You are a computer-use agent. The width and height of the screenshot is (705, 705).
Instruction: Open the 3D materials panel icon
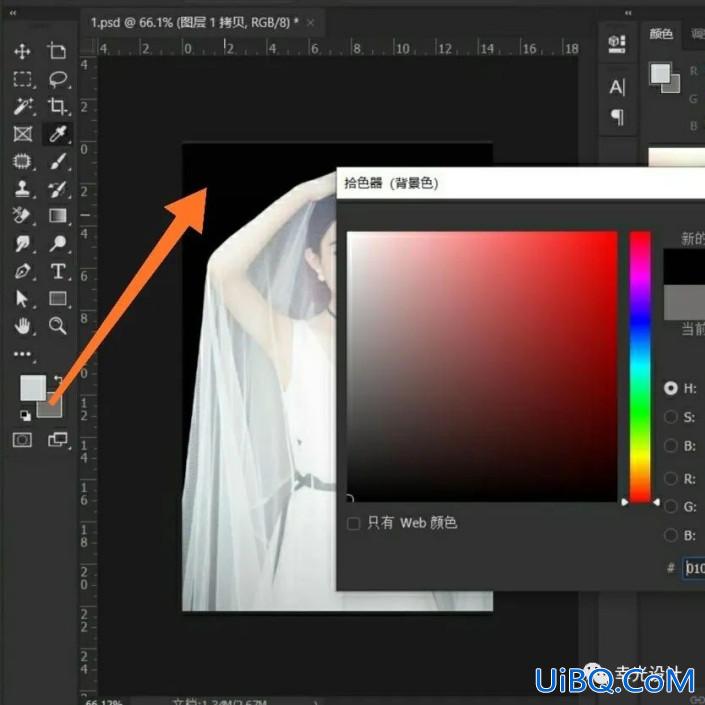(617, 44)
